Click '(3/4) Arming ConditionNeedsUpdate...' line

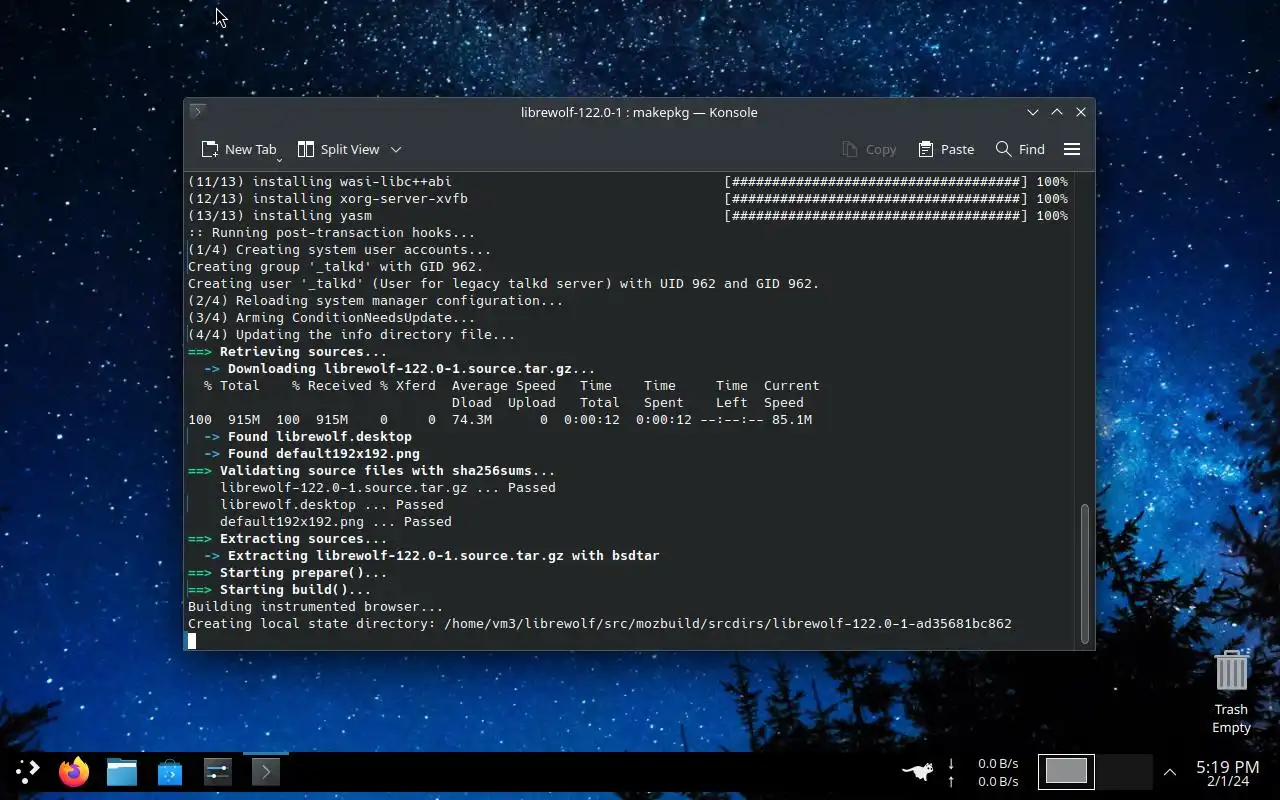tap(331, 318)
